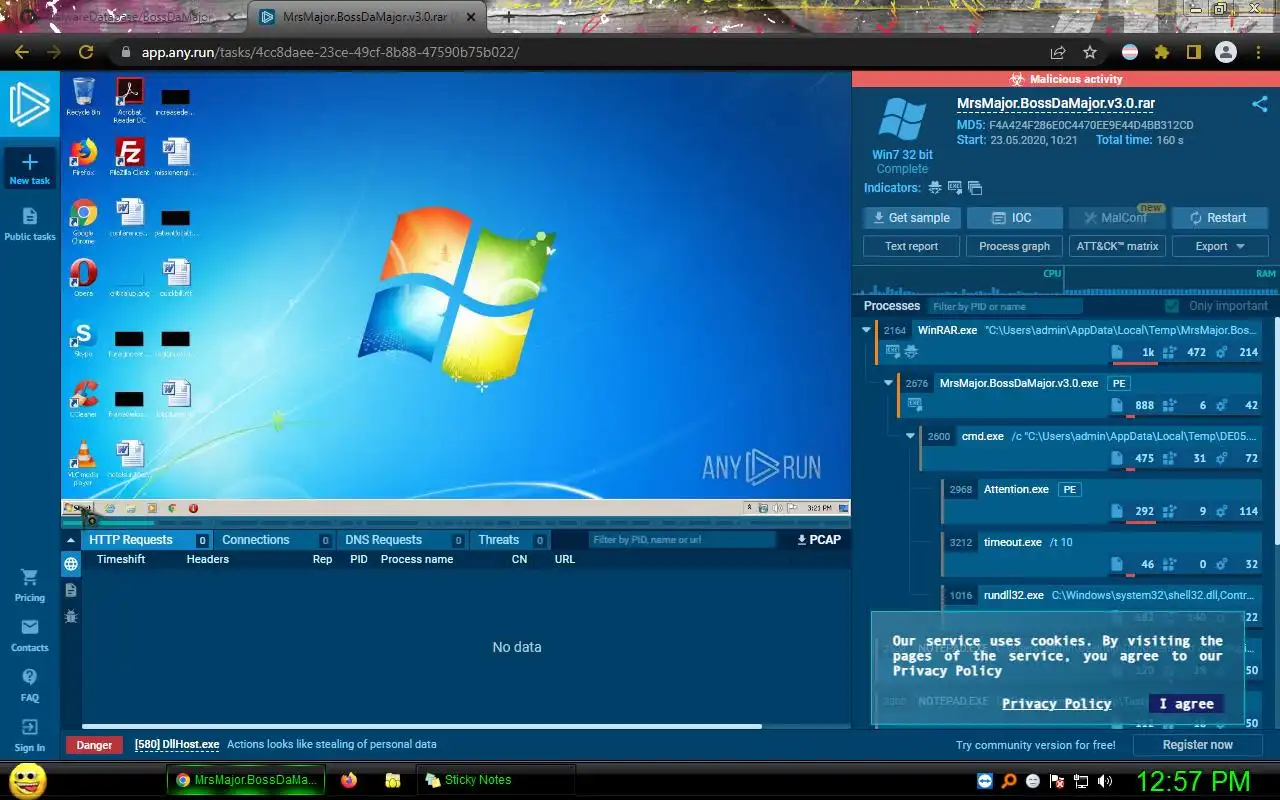Switch to the DNS Requests tab
Screen dimensions: 1280x800
403,540
